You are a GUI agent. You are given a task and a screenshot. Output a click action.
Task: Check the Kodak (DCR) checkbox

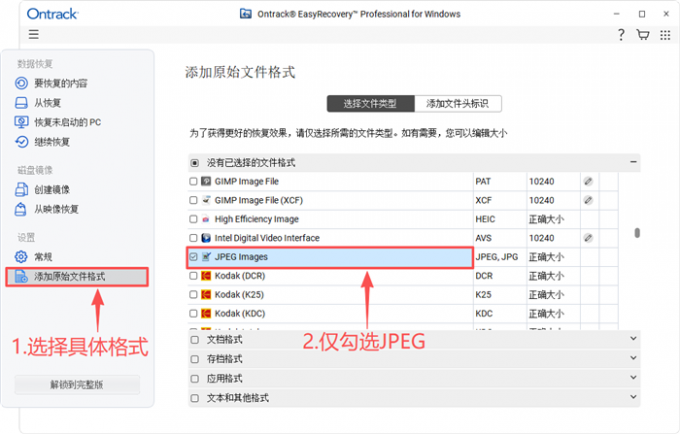click(193, 276)
